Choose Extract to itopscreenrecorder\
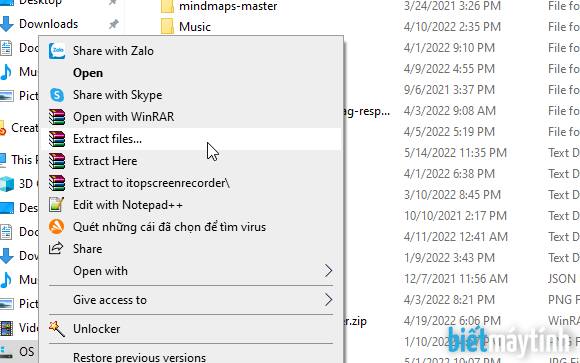This screenshot has height=363, width=580. [151, 183]
